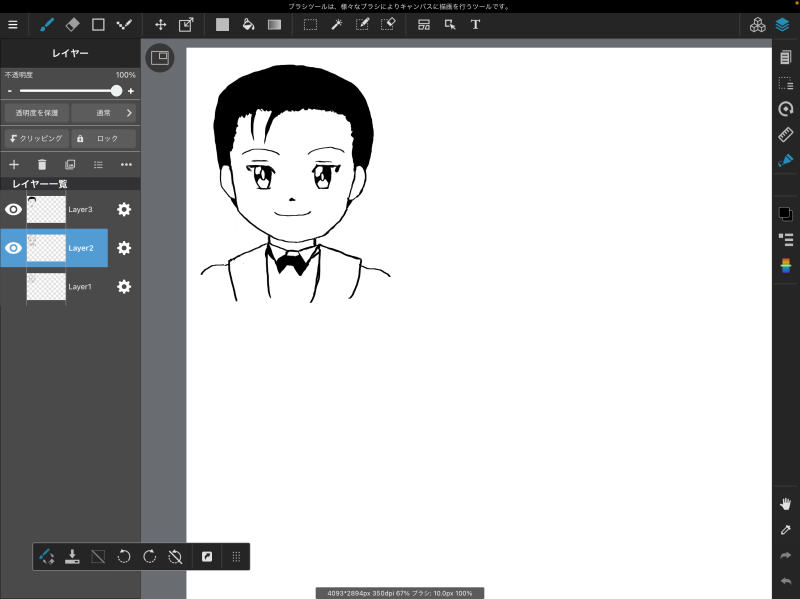800x599 pixels.
Task: Select the Layer3 thumbnail
Action: point(46,209)
